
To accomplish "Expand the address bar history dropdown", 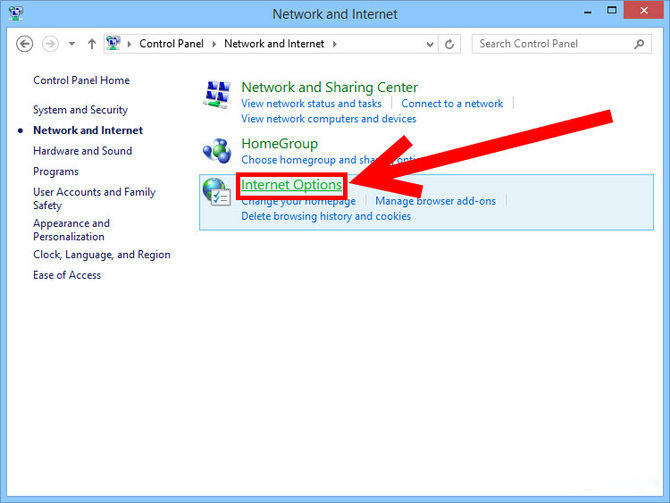I will pyautogui.click(x=430, y=44).
